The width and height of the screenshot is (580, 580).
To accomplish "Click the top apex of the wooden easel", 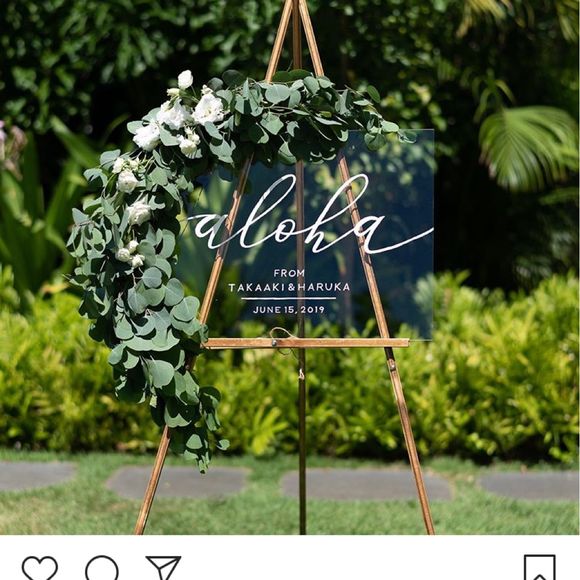I will click(296, 6).
